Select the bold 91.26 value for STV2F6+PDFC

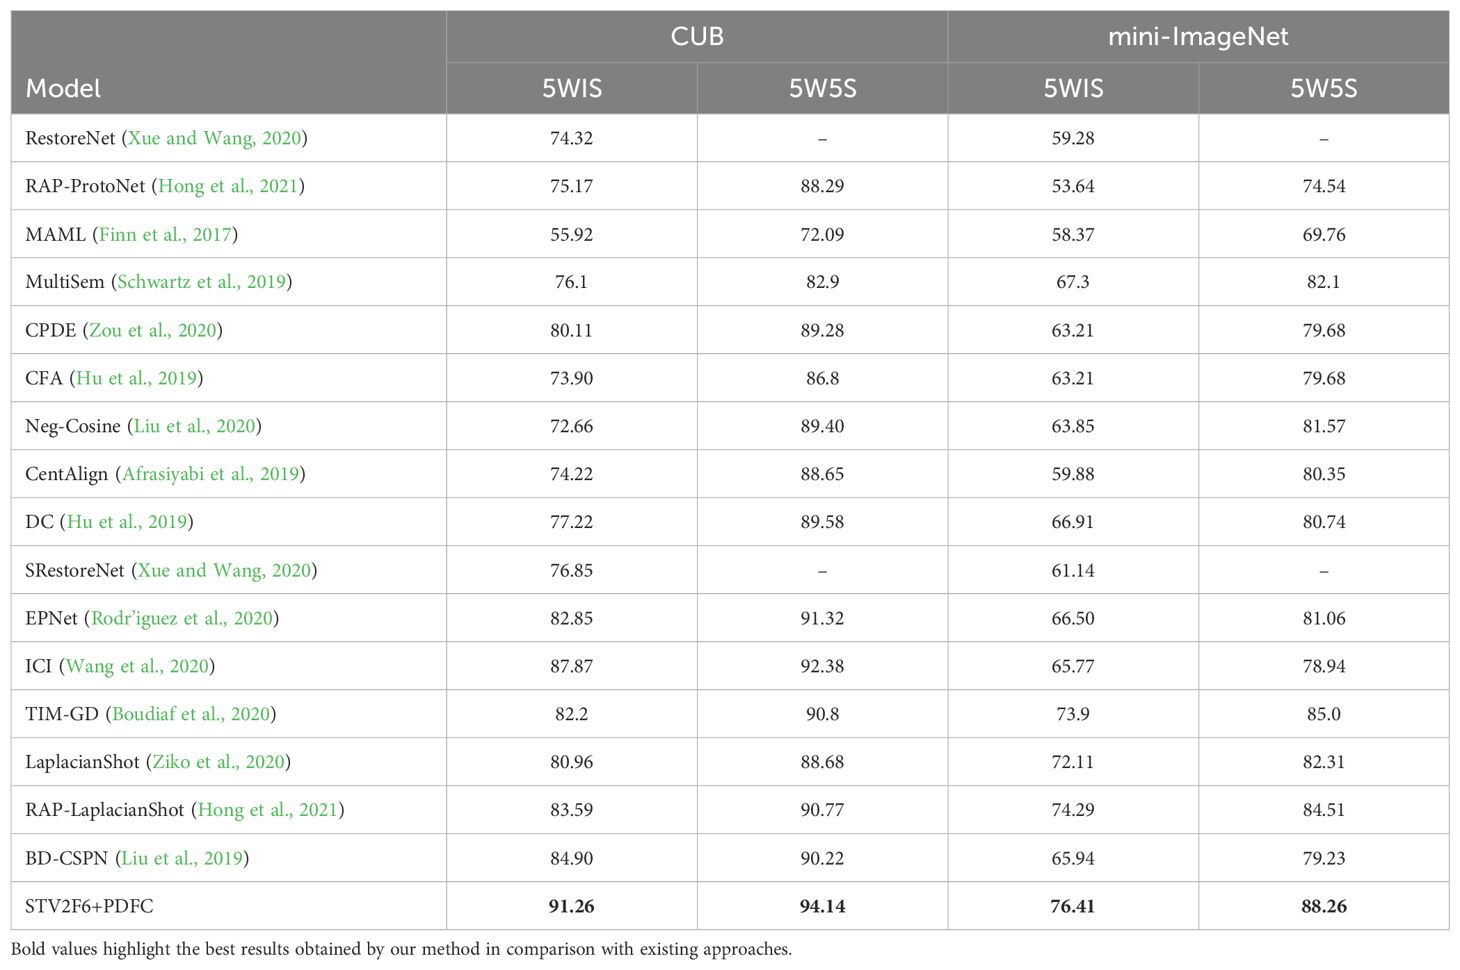[x=571, y=906]
